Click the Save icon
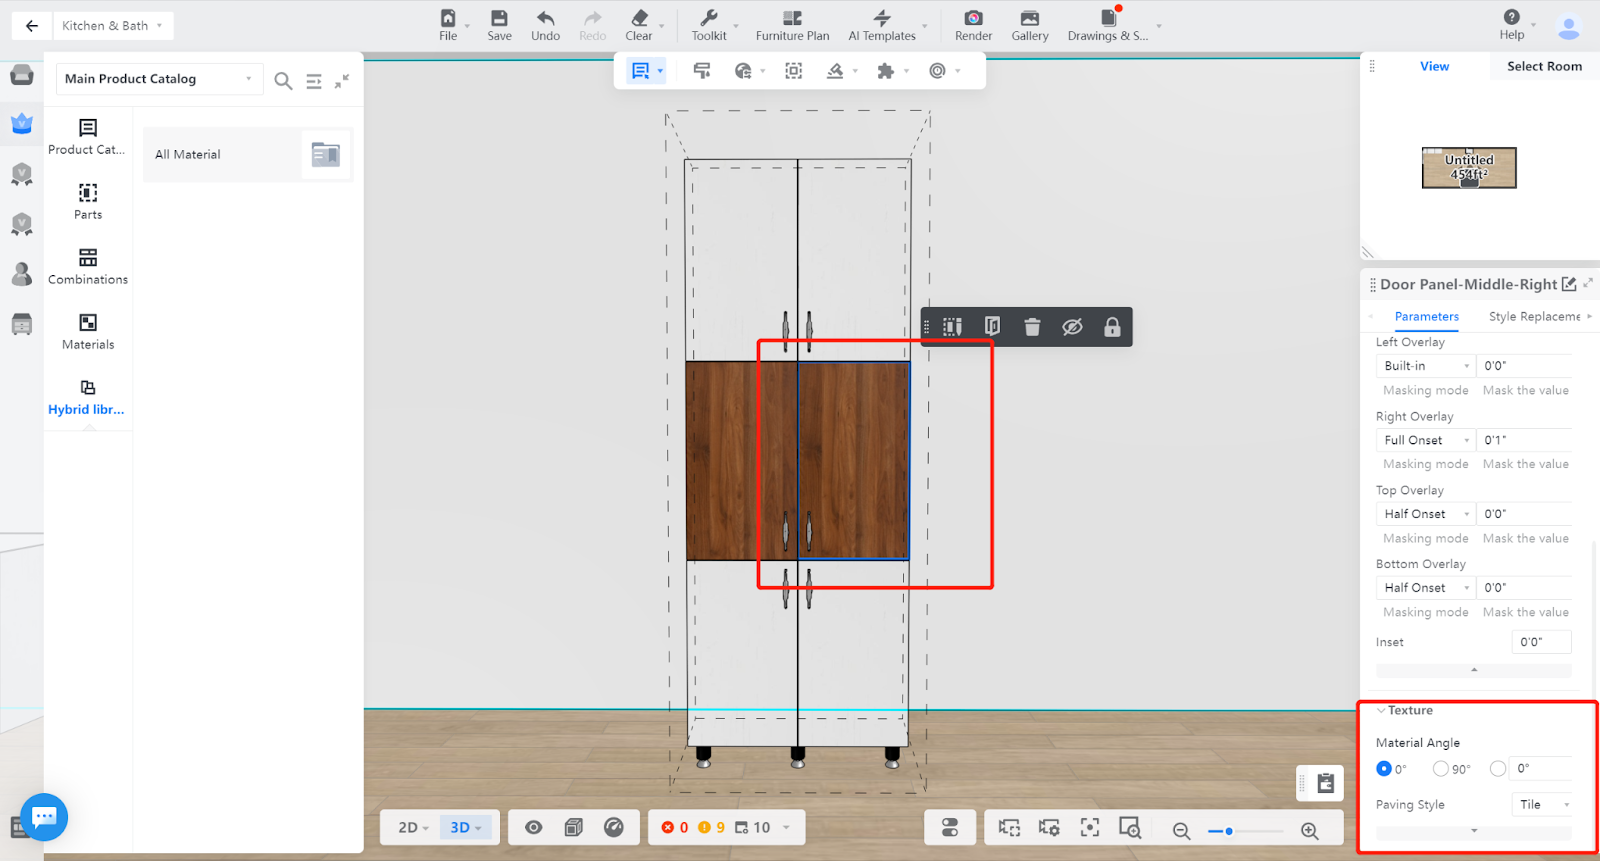 tap(499, 19)
